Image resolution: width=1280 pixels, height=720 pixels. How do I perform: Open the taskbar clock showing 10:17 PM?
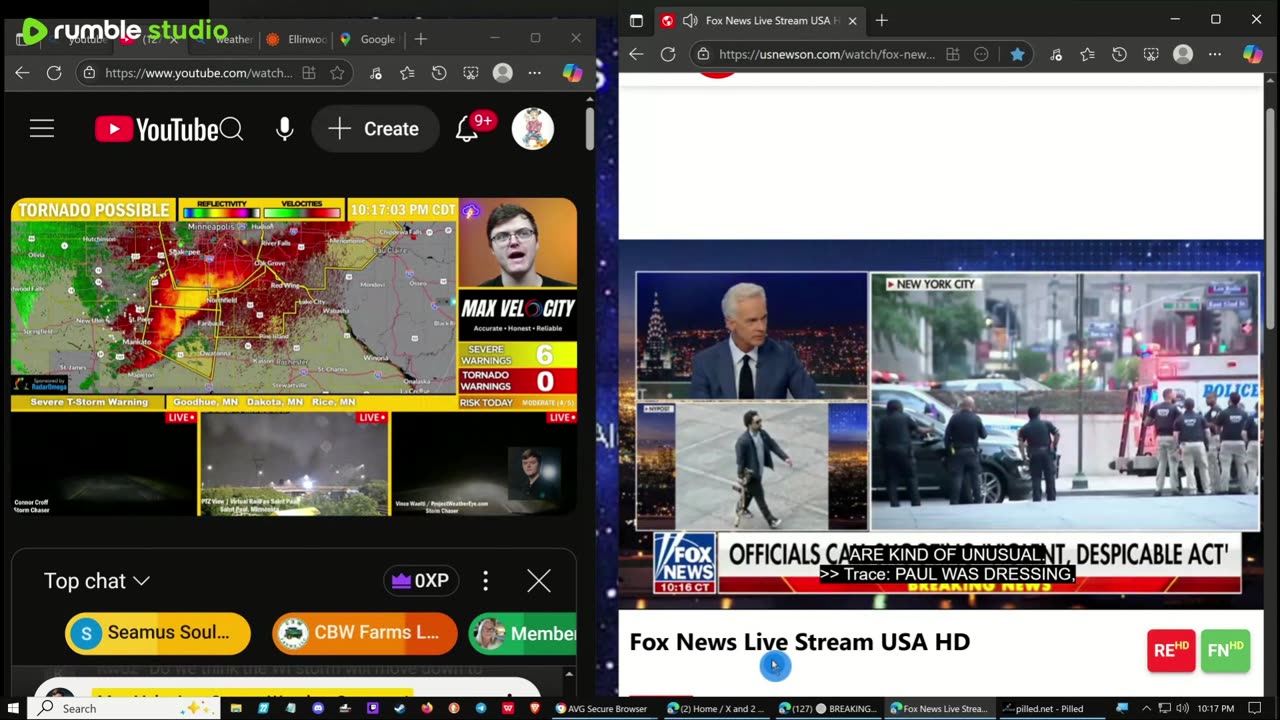[1216, 708]
